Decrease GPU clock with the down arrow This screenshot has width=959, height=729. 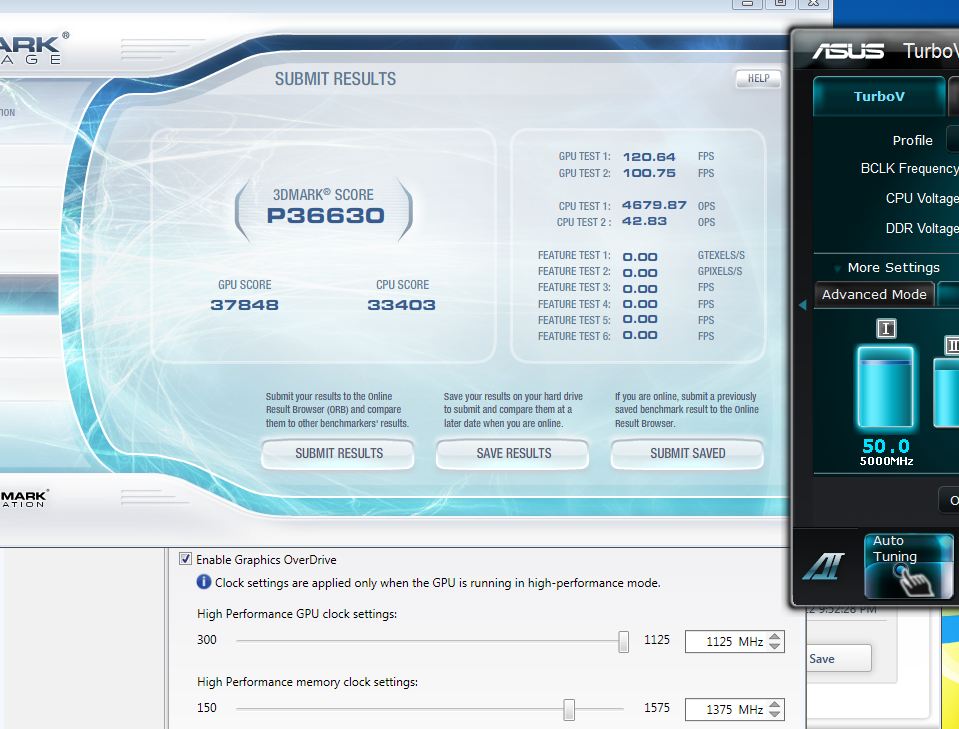[x=775, y=646]
